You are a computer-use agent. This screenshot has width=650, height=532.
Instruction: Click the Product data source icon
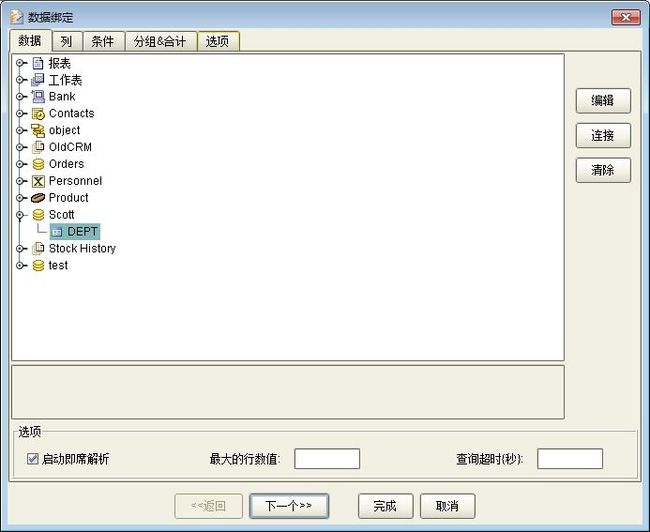coord(38,198)
